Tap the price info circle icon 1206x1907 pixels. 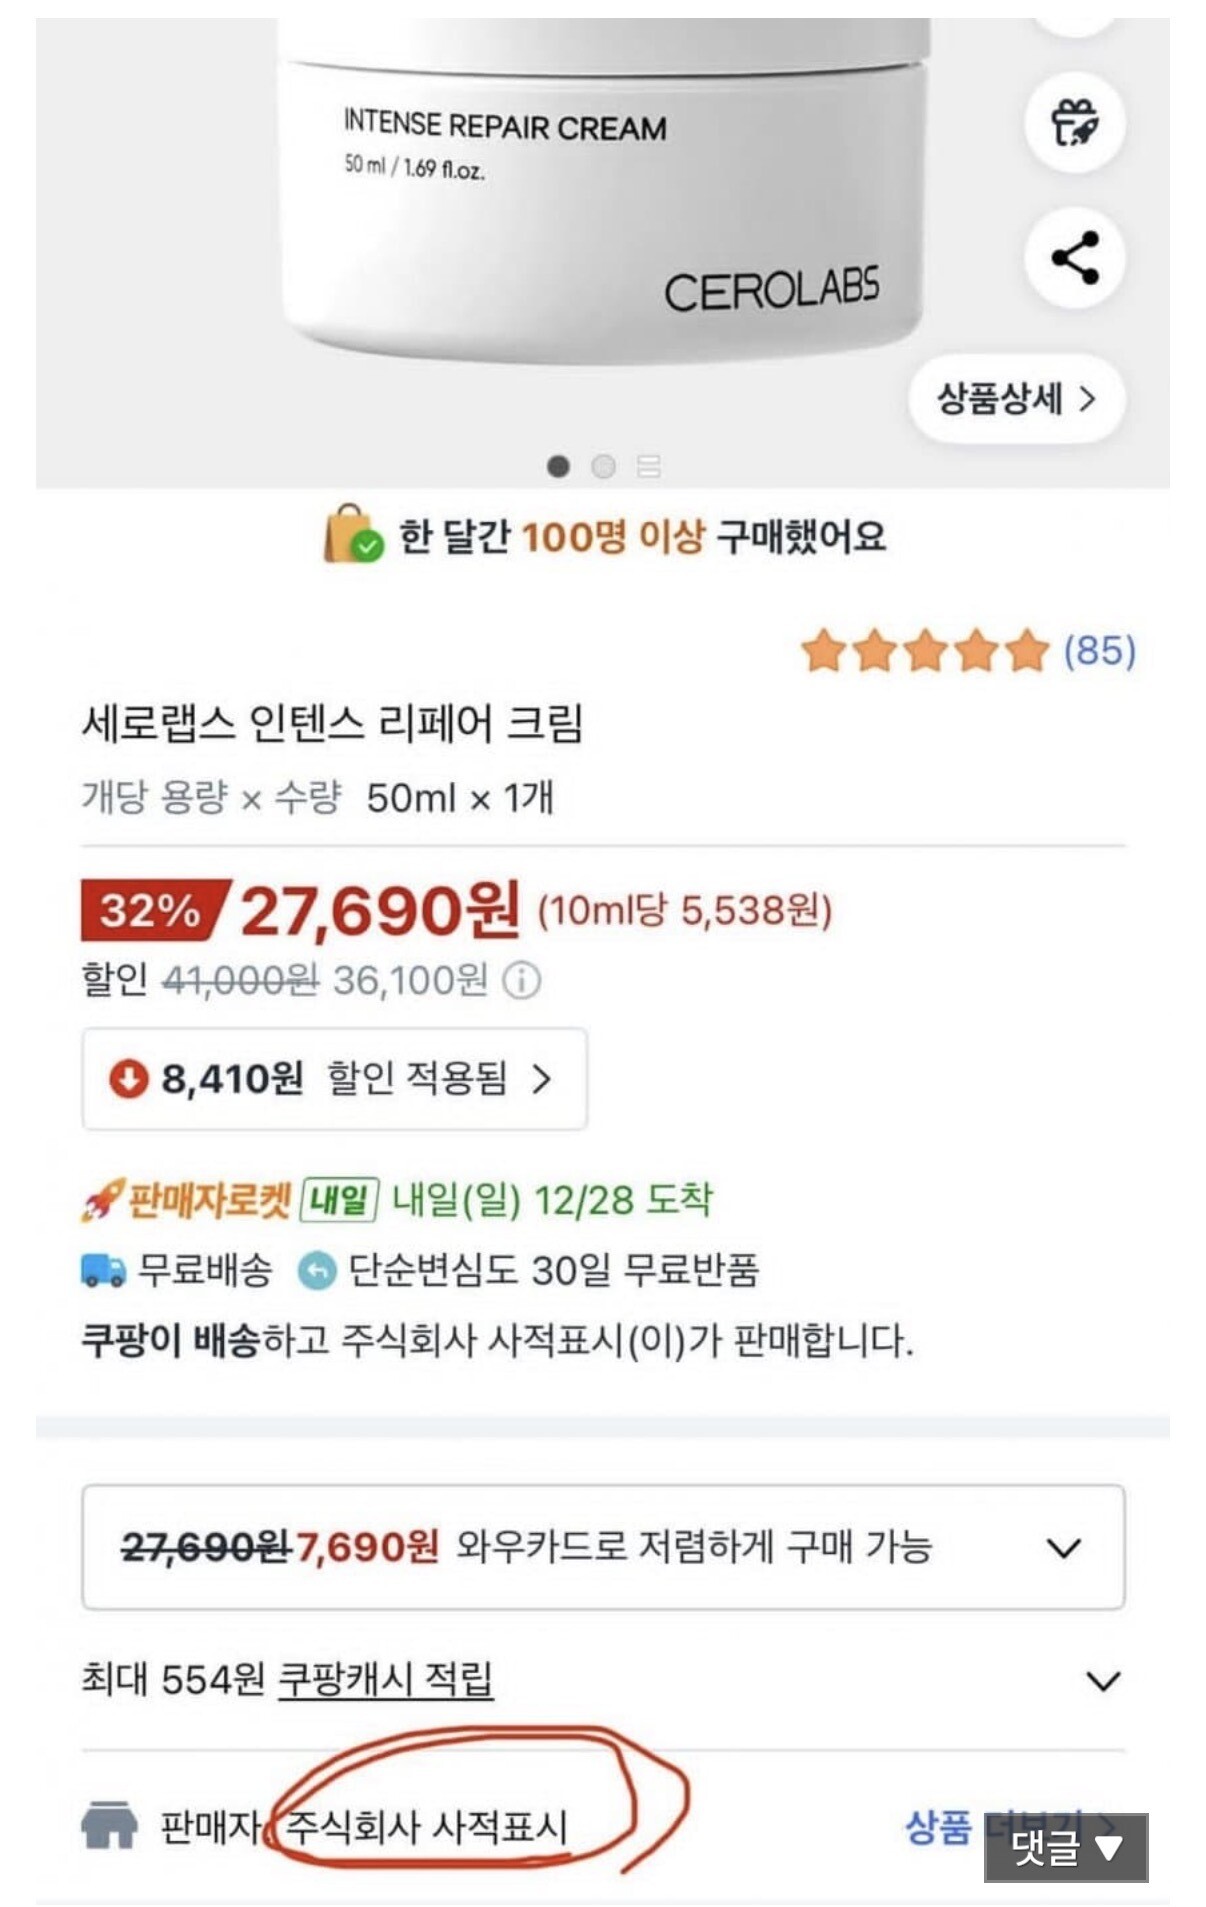[521, 981]
